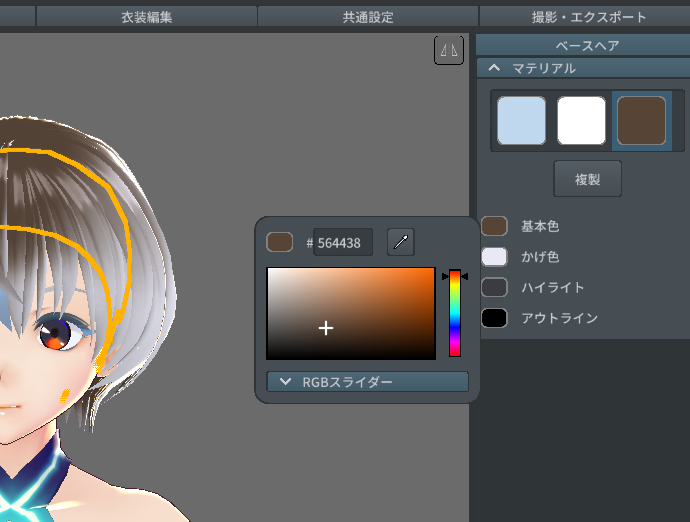Edit the ハイライト color swatch

(495, 288)
